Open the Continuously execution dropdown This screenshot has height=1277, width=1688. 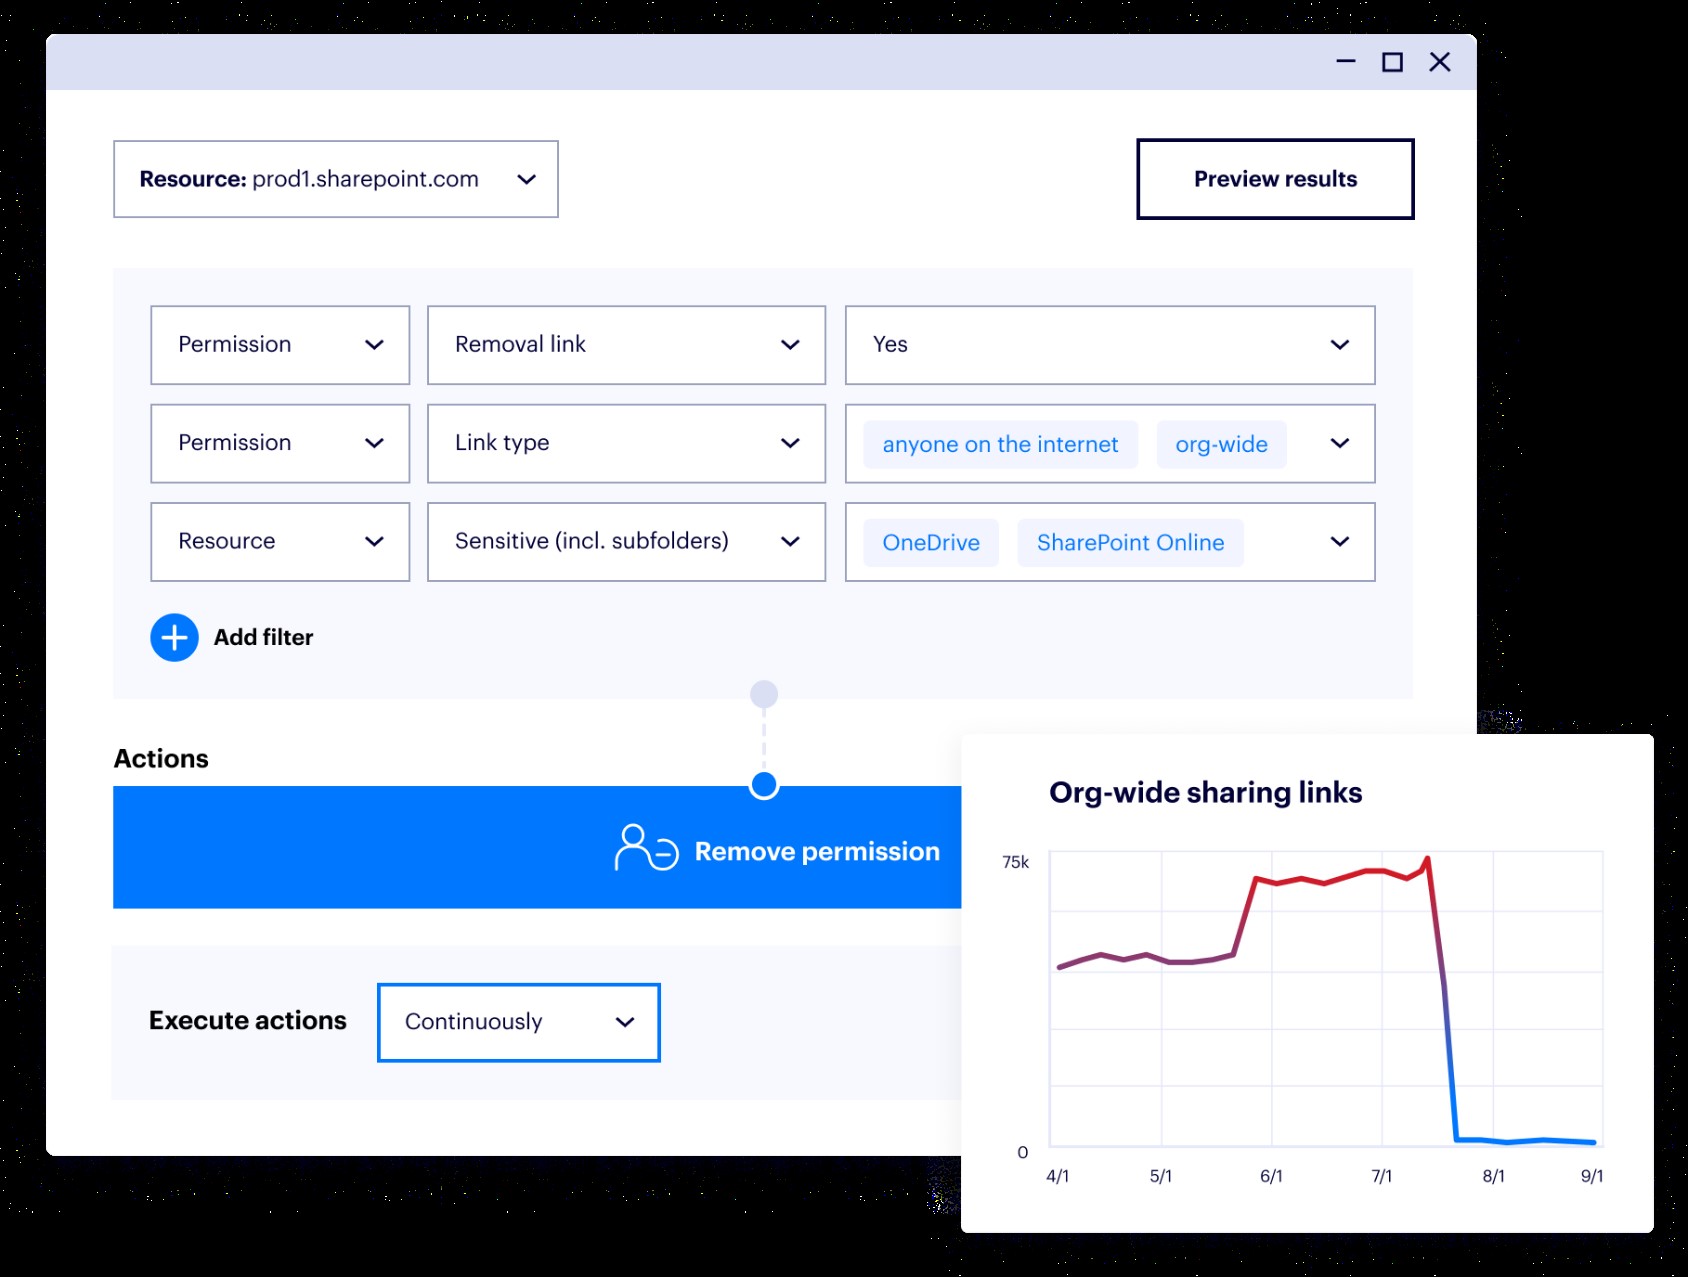click(519, 1022)
